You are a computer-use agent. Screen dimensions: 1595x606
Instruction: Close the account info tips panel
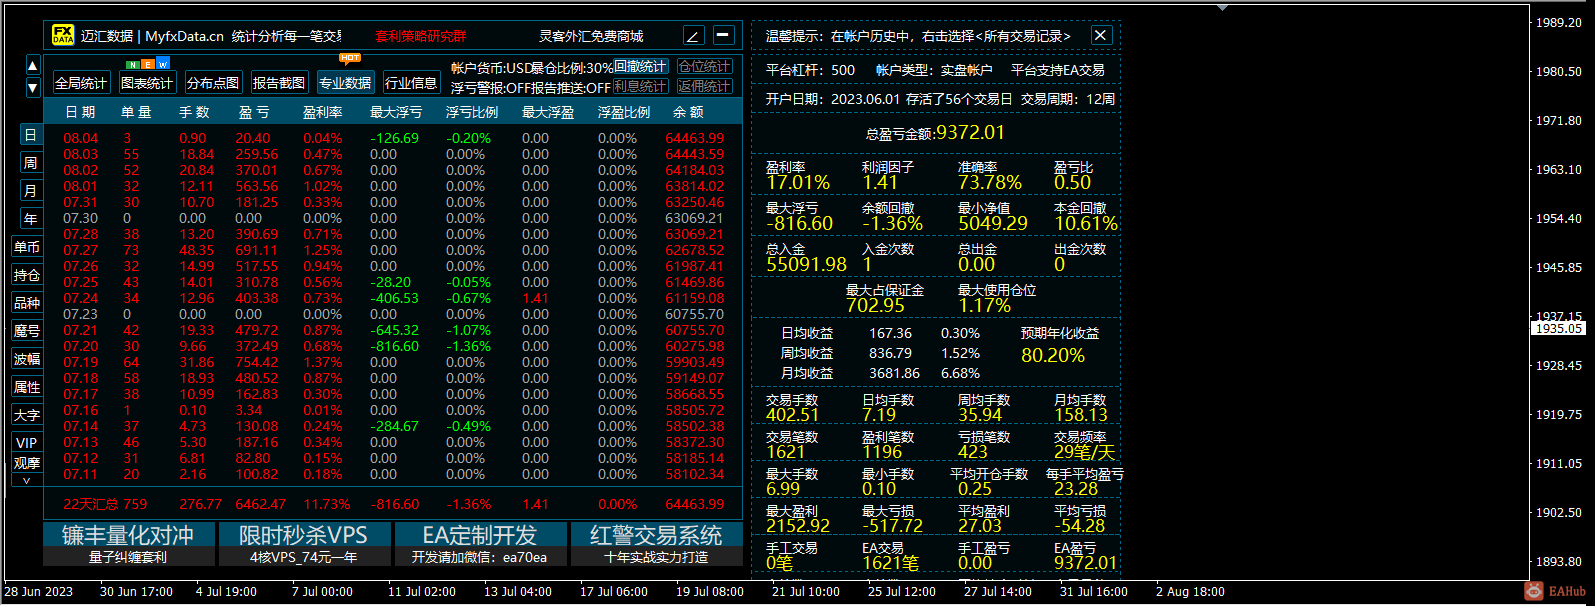[1101, 35]
